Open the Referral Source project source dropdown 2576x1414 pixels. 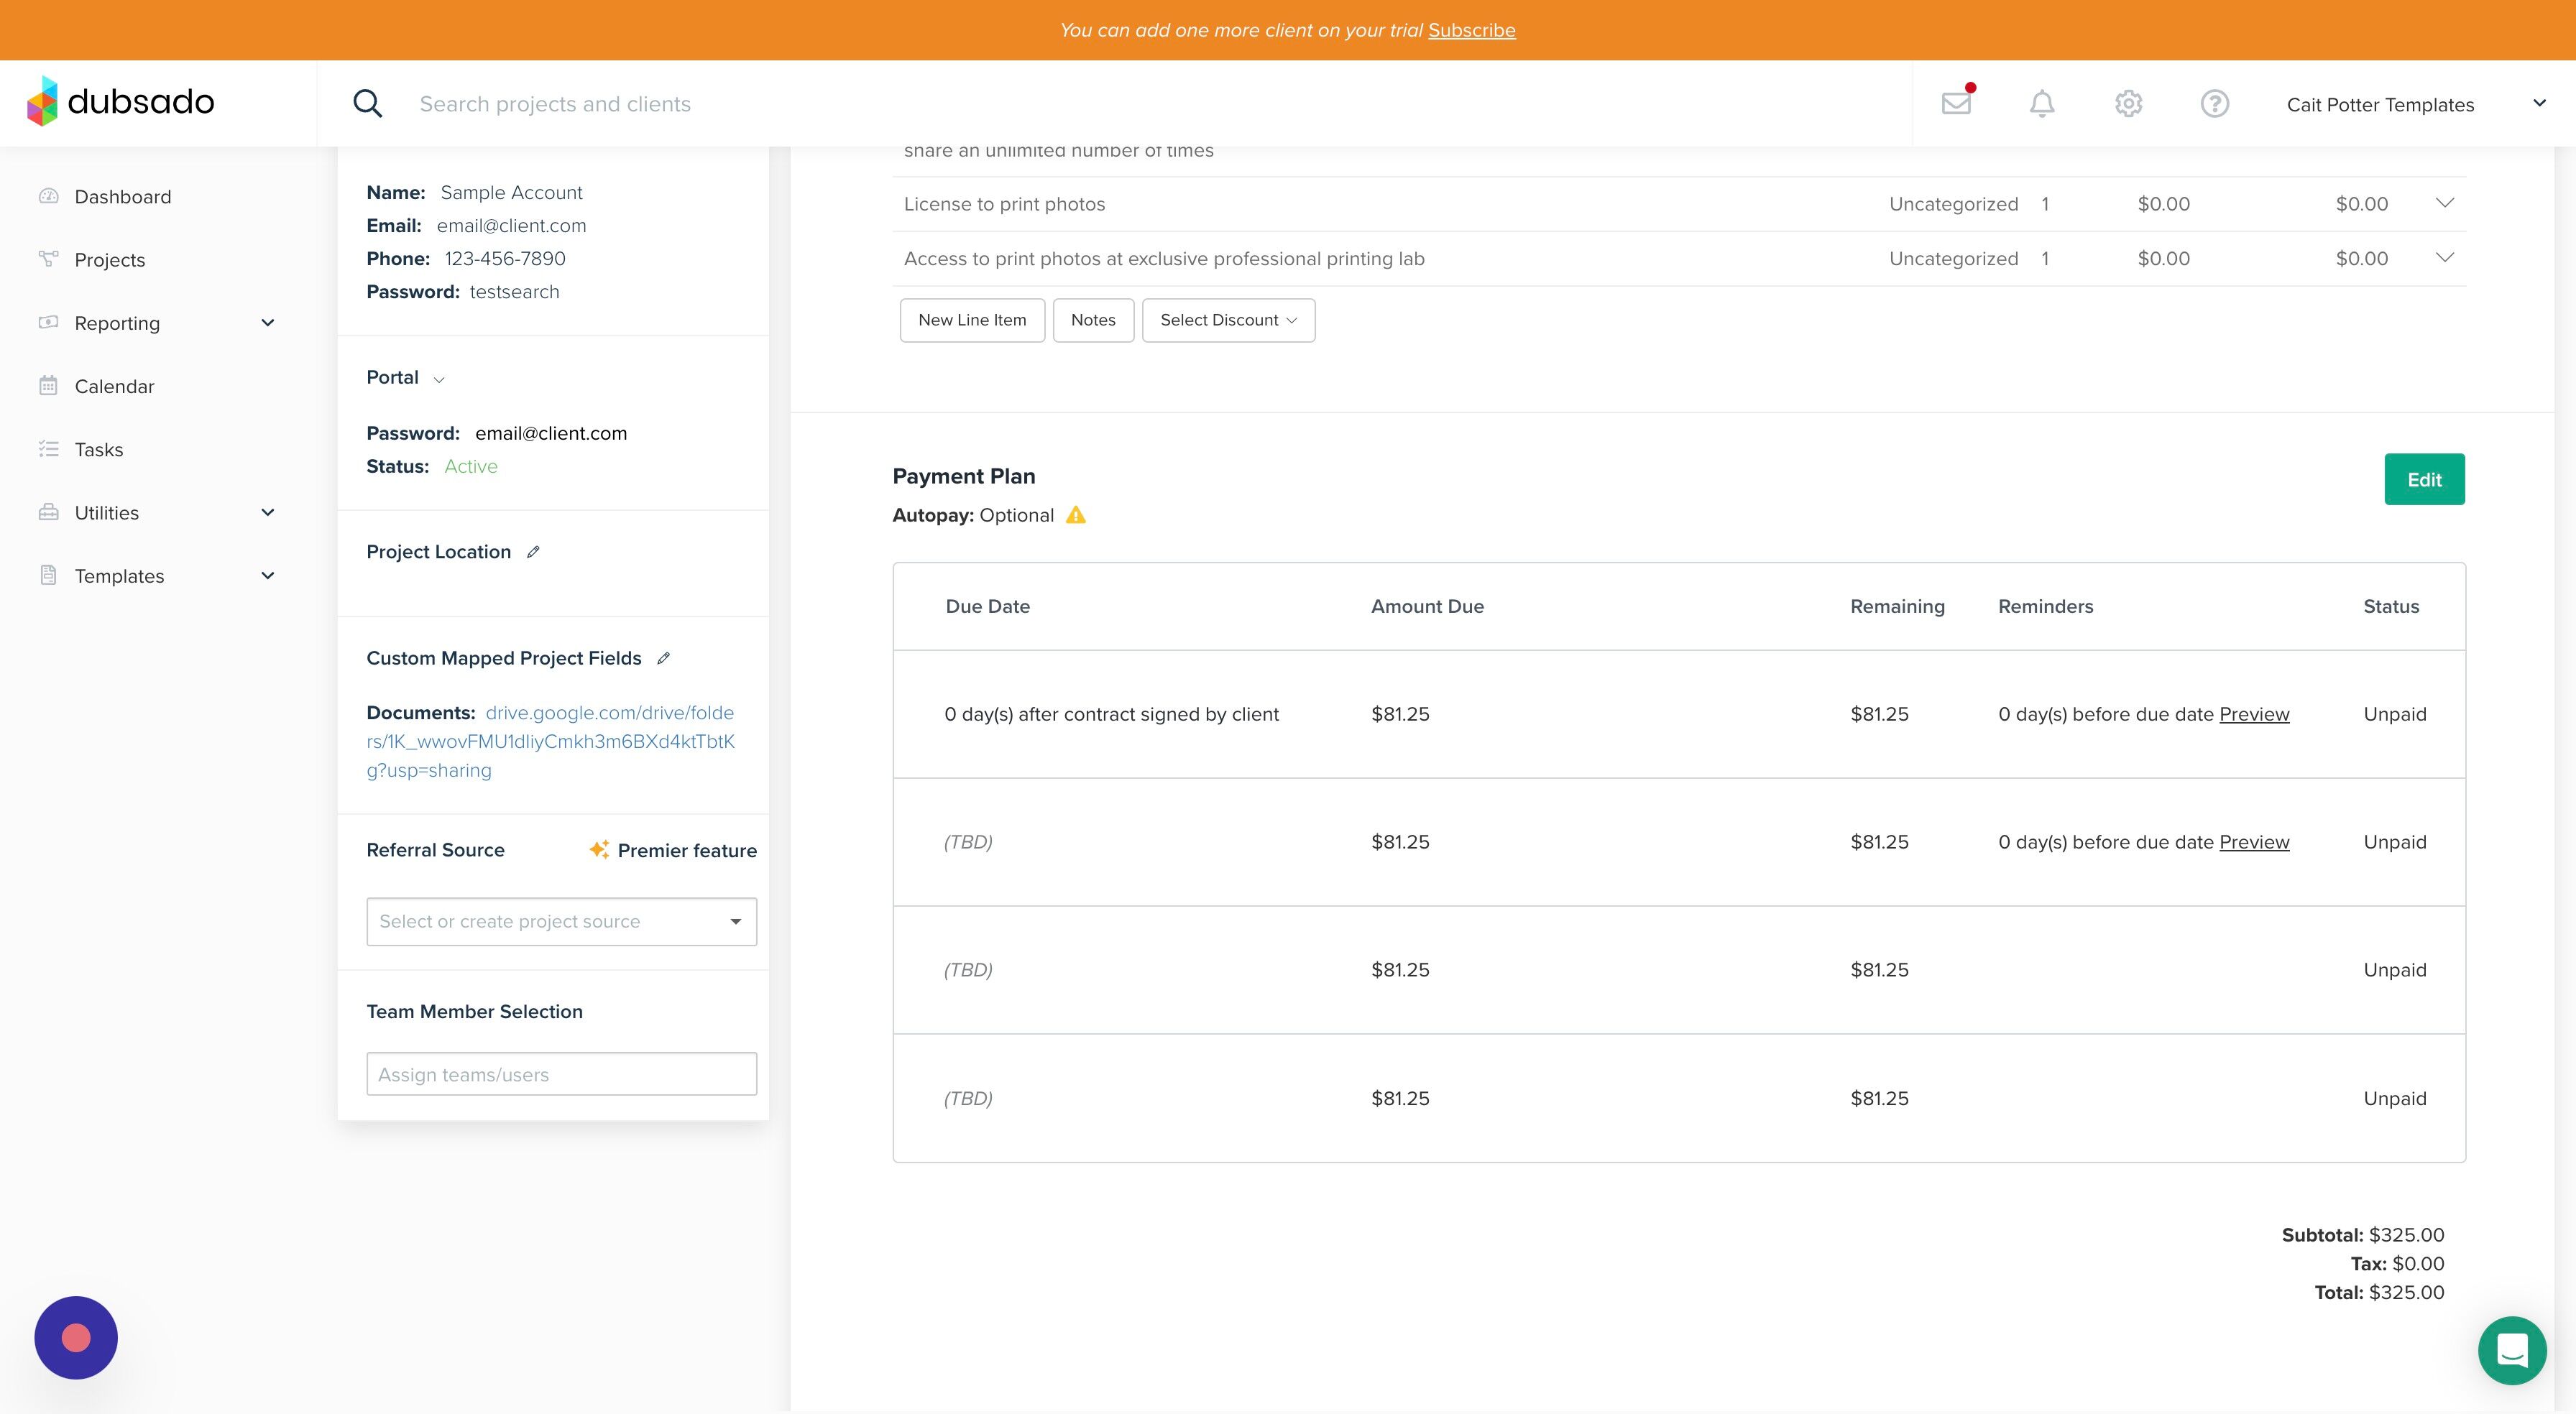pos(561,921)
